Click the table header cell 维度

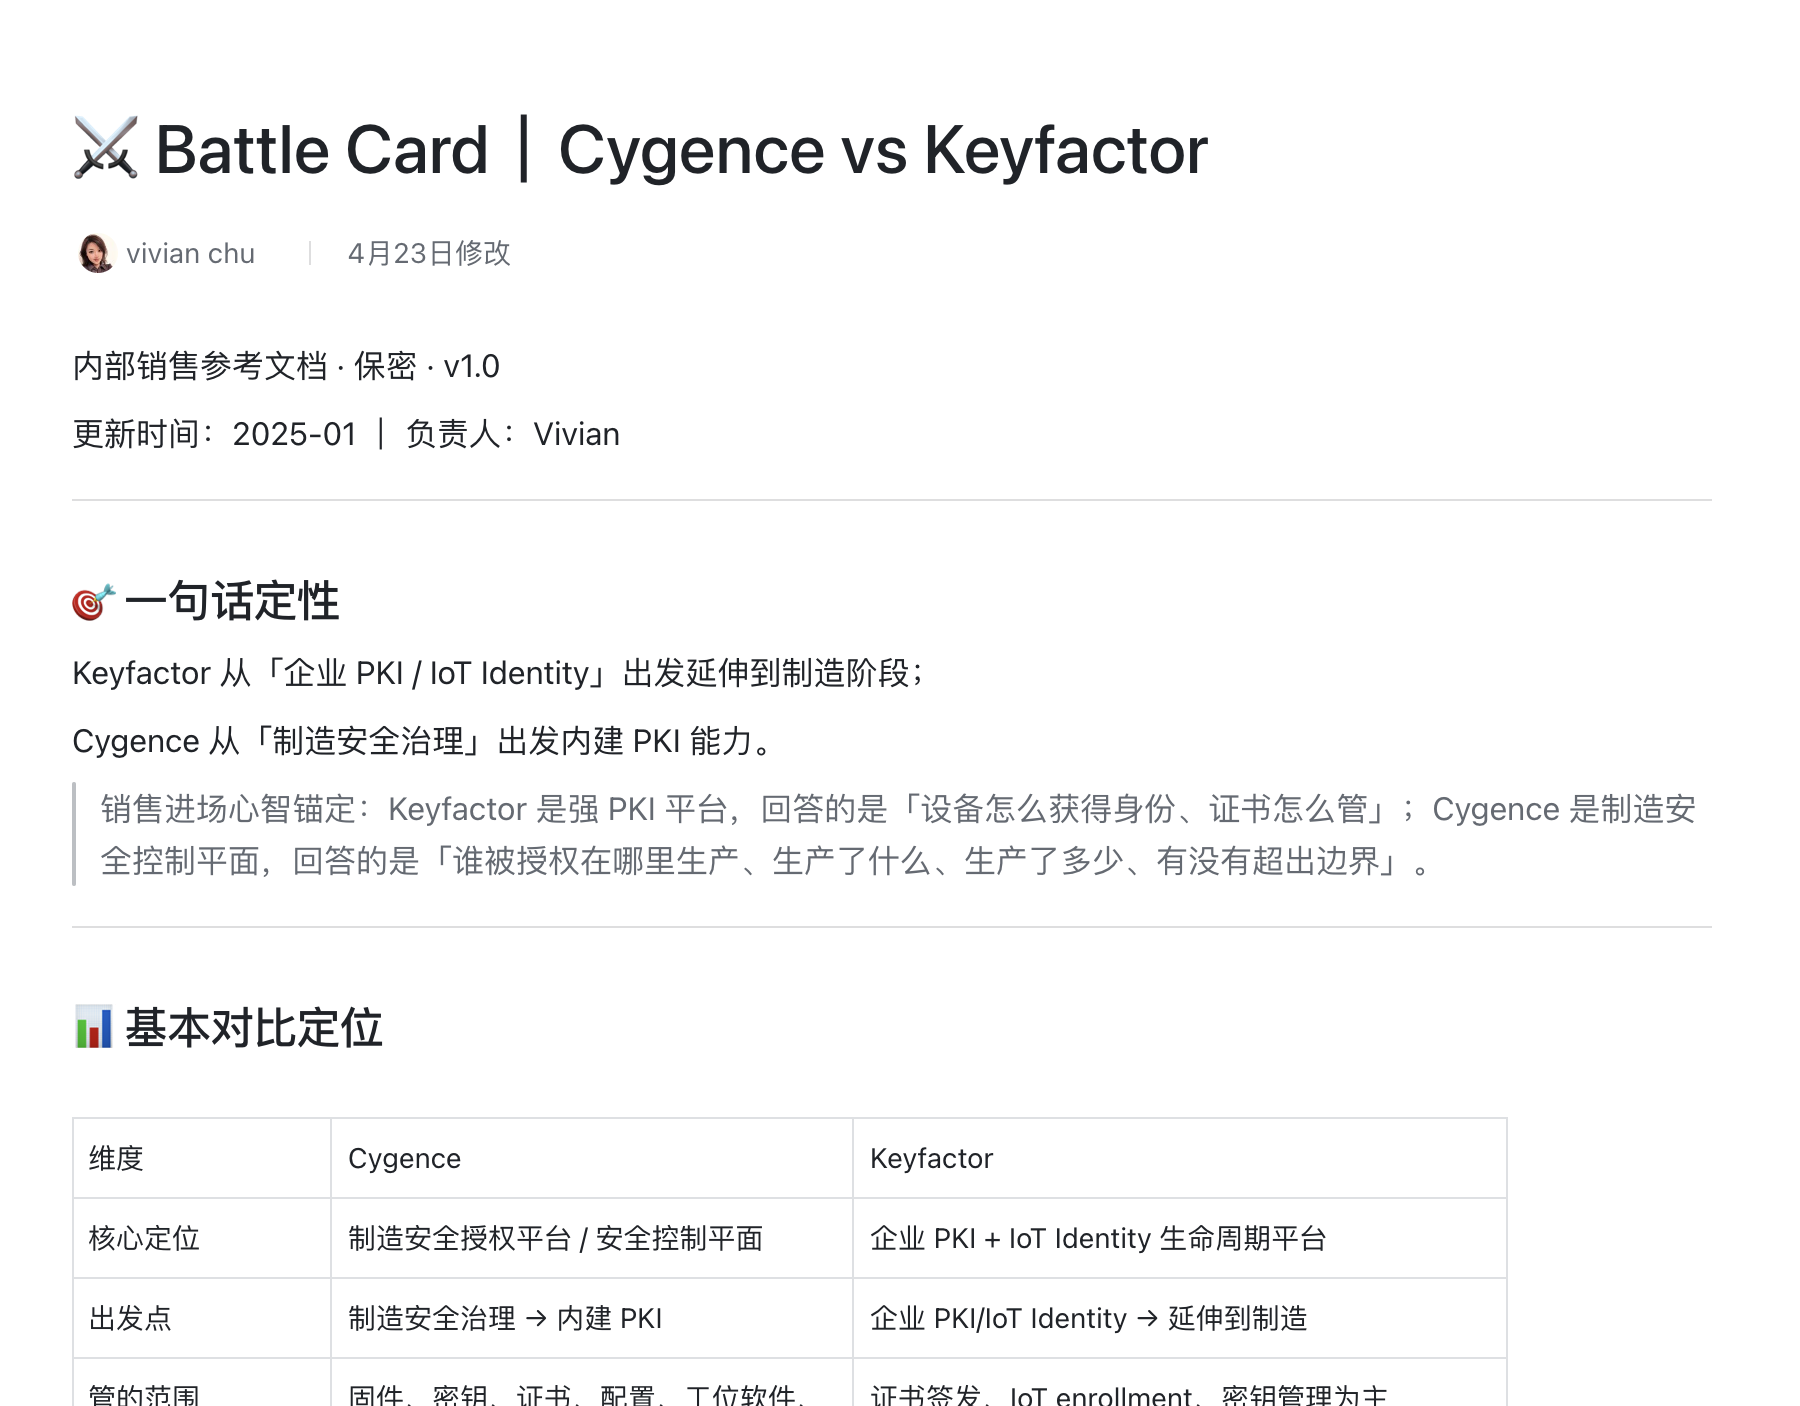click(202, 1158)
